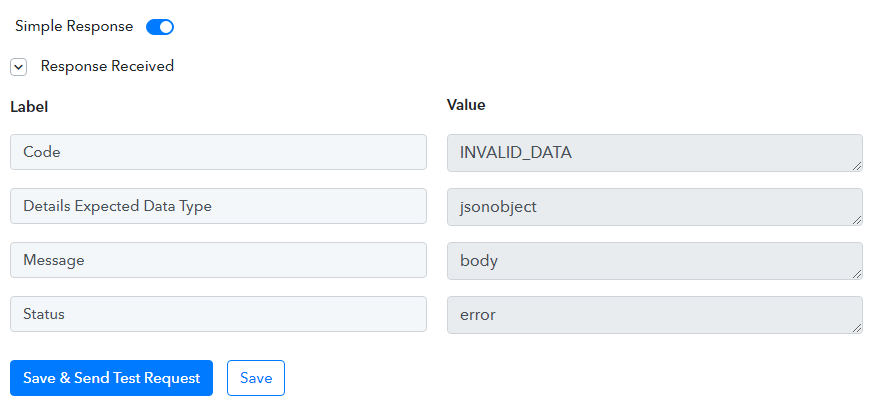
Task: Click the Response Received heading text
Action: 107,66
